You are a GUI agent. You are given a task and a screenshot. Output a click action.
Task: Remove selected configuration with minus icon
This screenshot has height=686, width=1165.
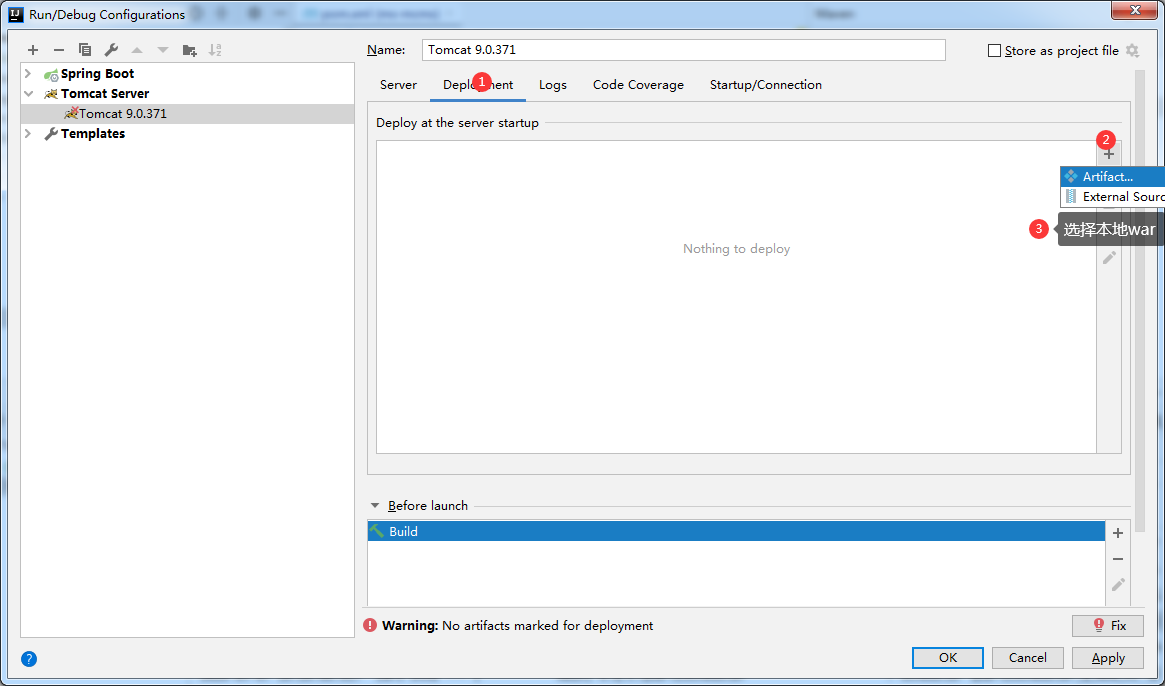coord(59,50)
